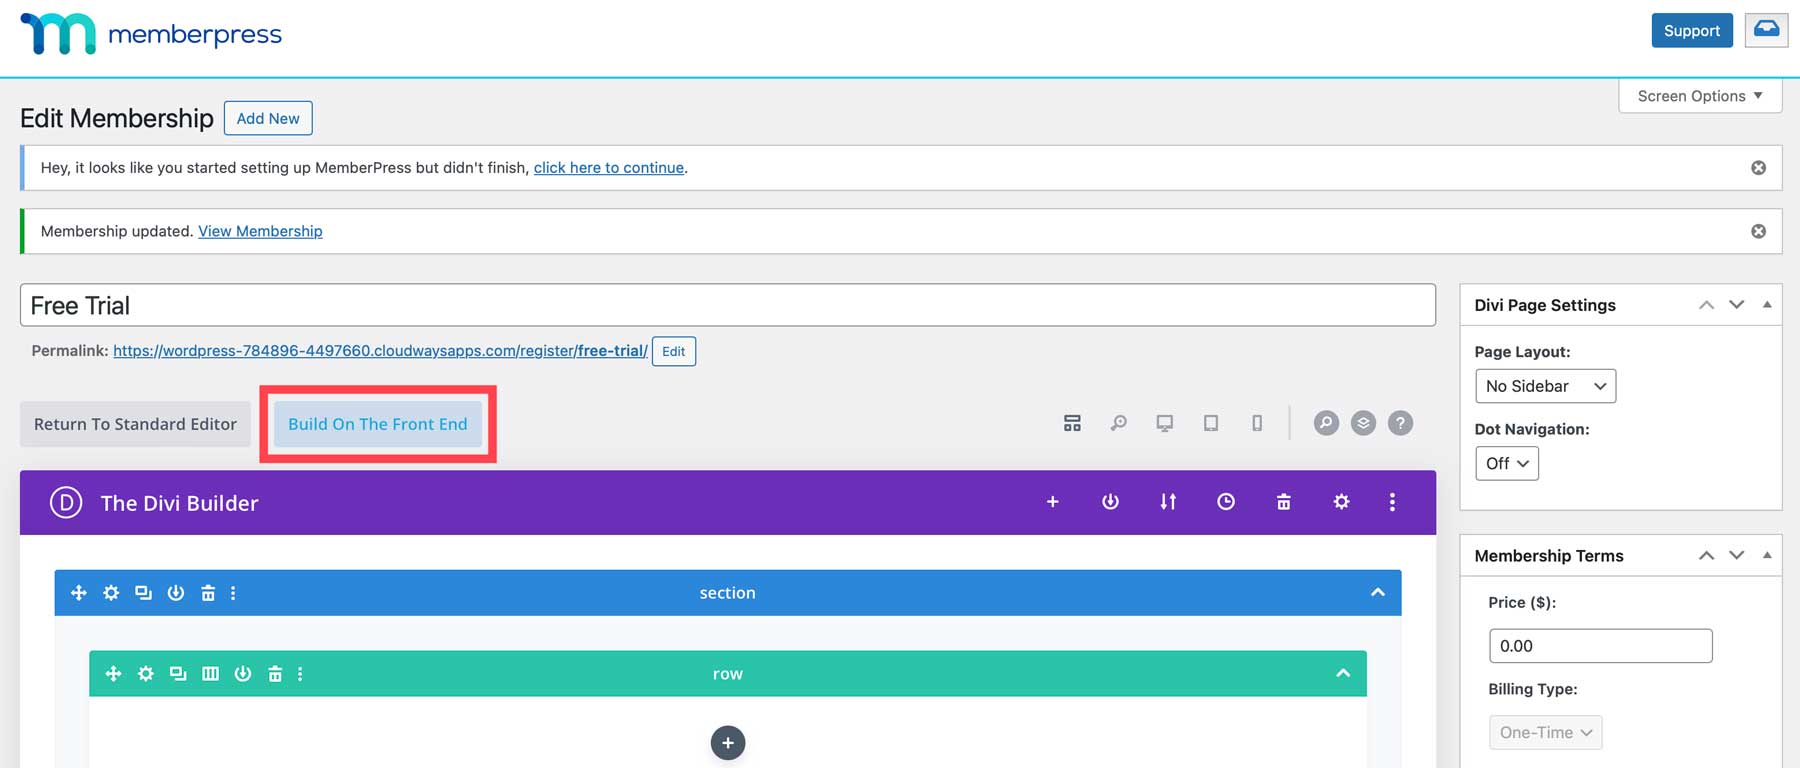Screen dimensions: 1800x768
Task: Open the round layers icon
Action: click(1363, 423)
